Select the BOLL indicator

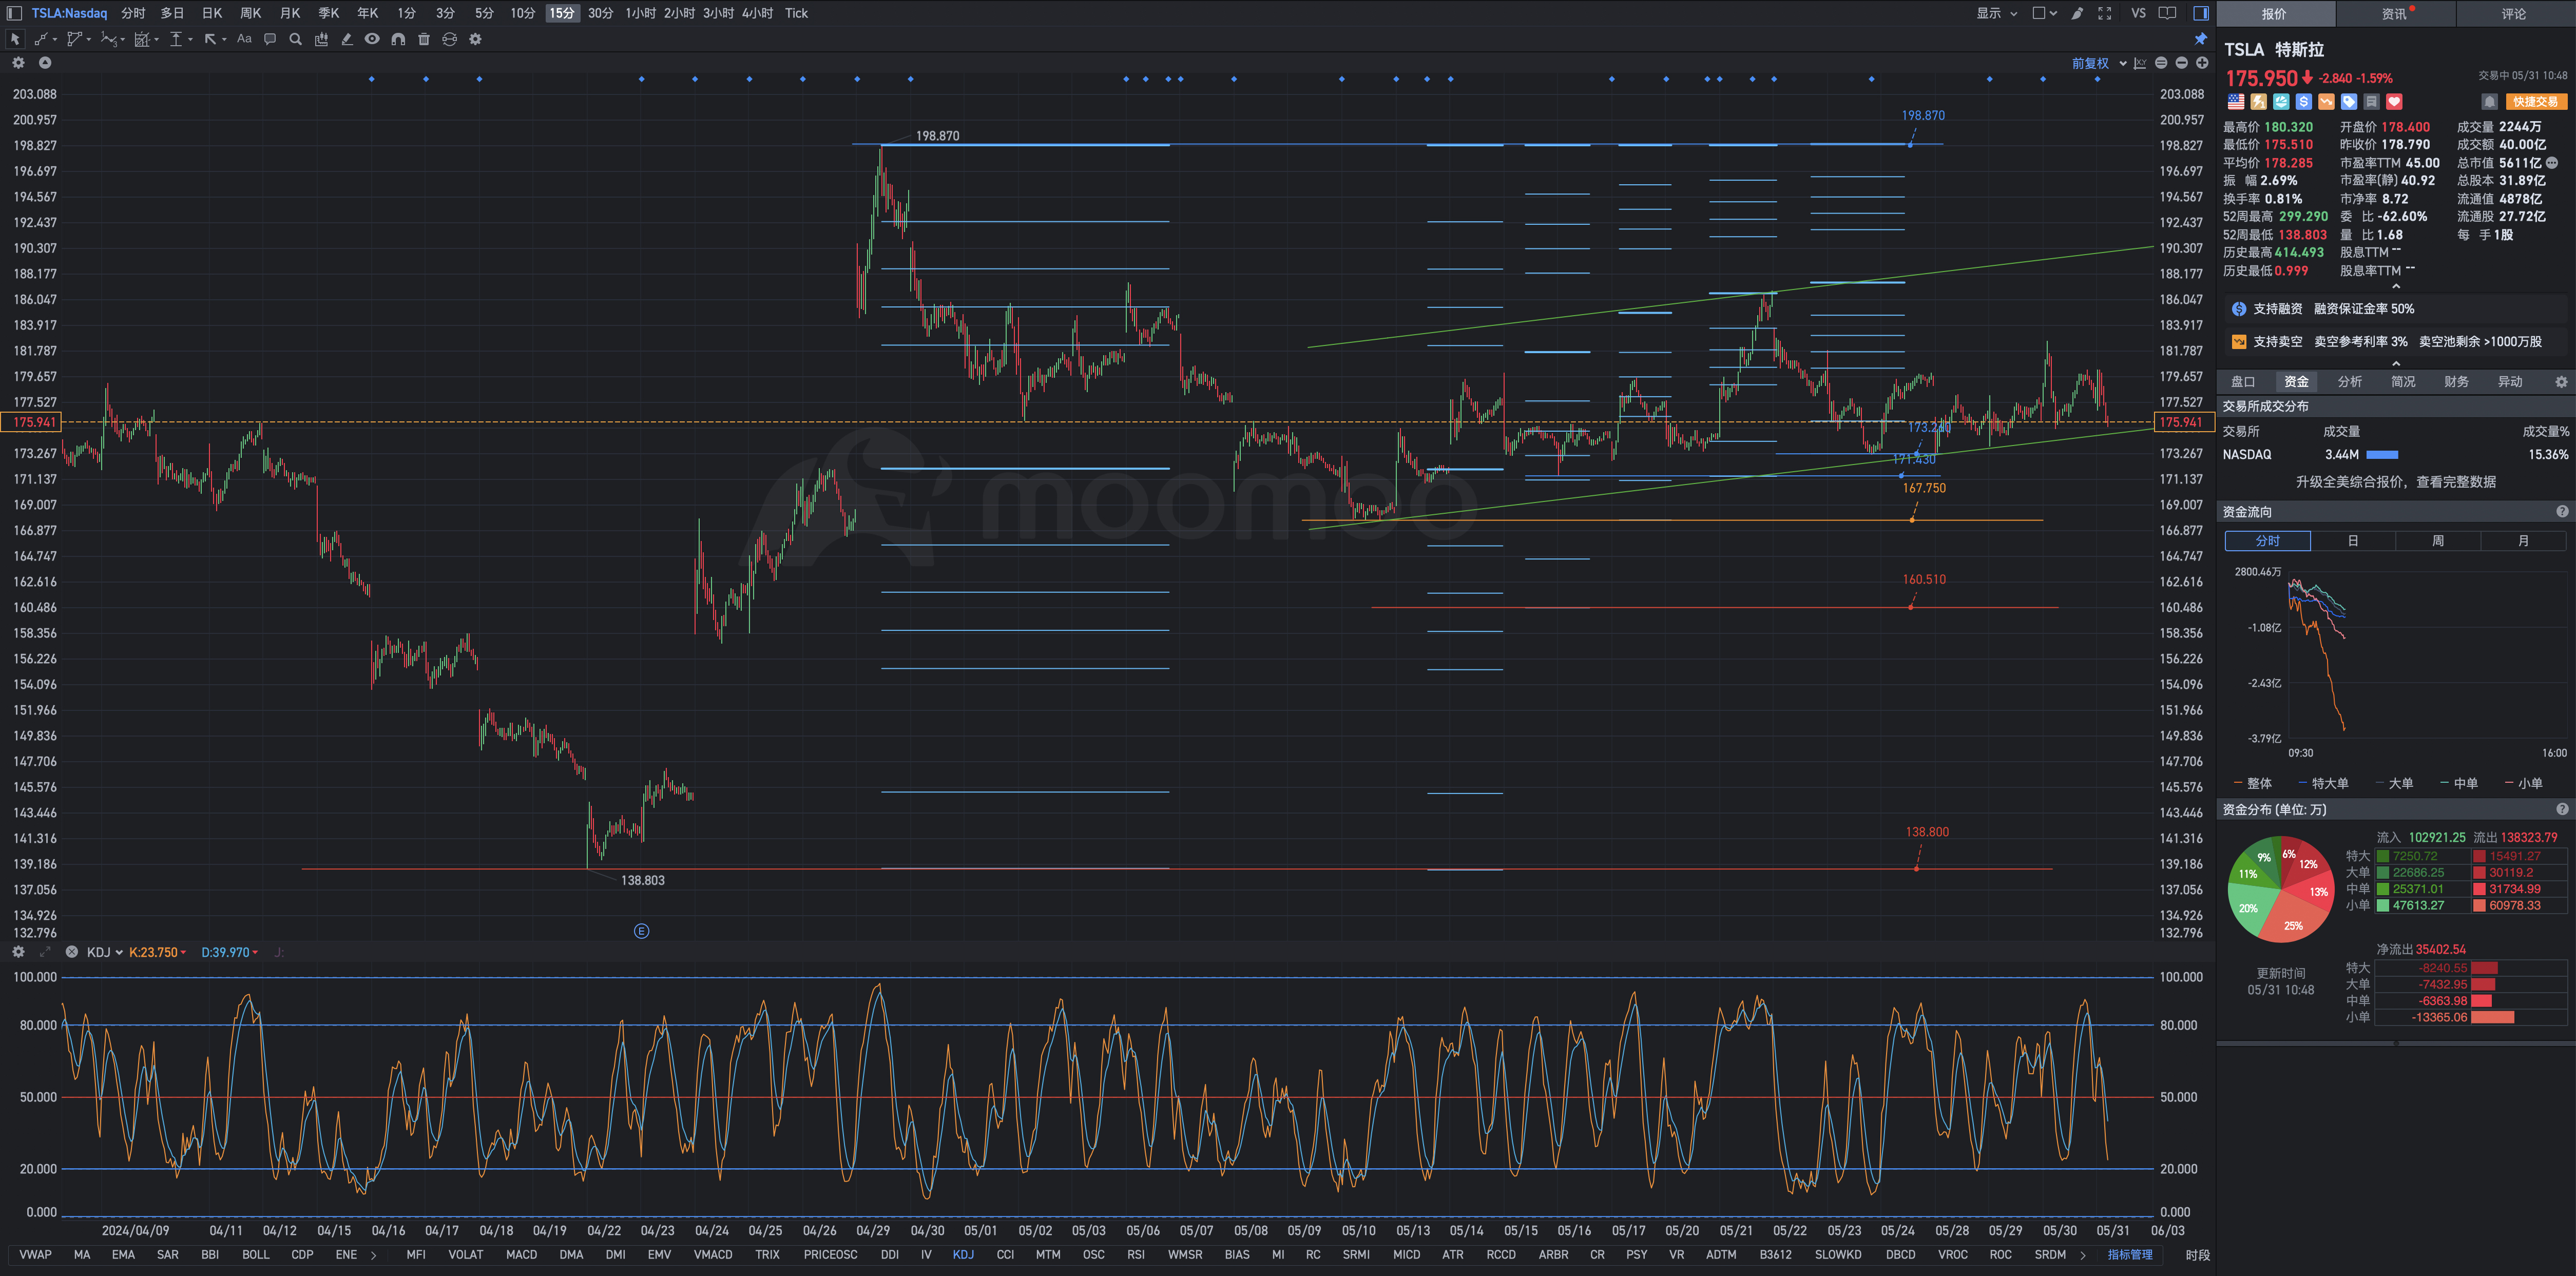256,1255
